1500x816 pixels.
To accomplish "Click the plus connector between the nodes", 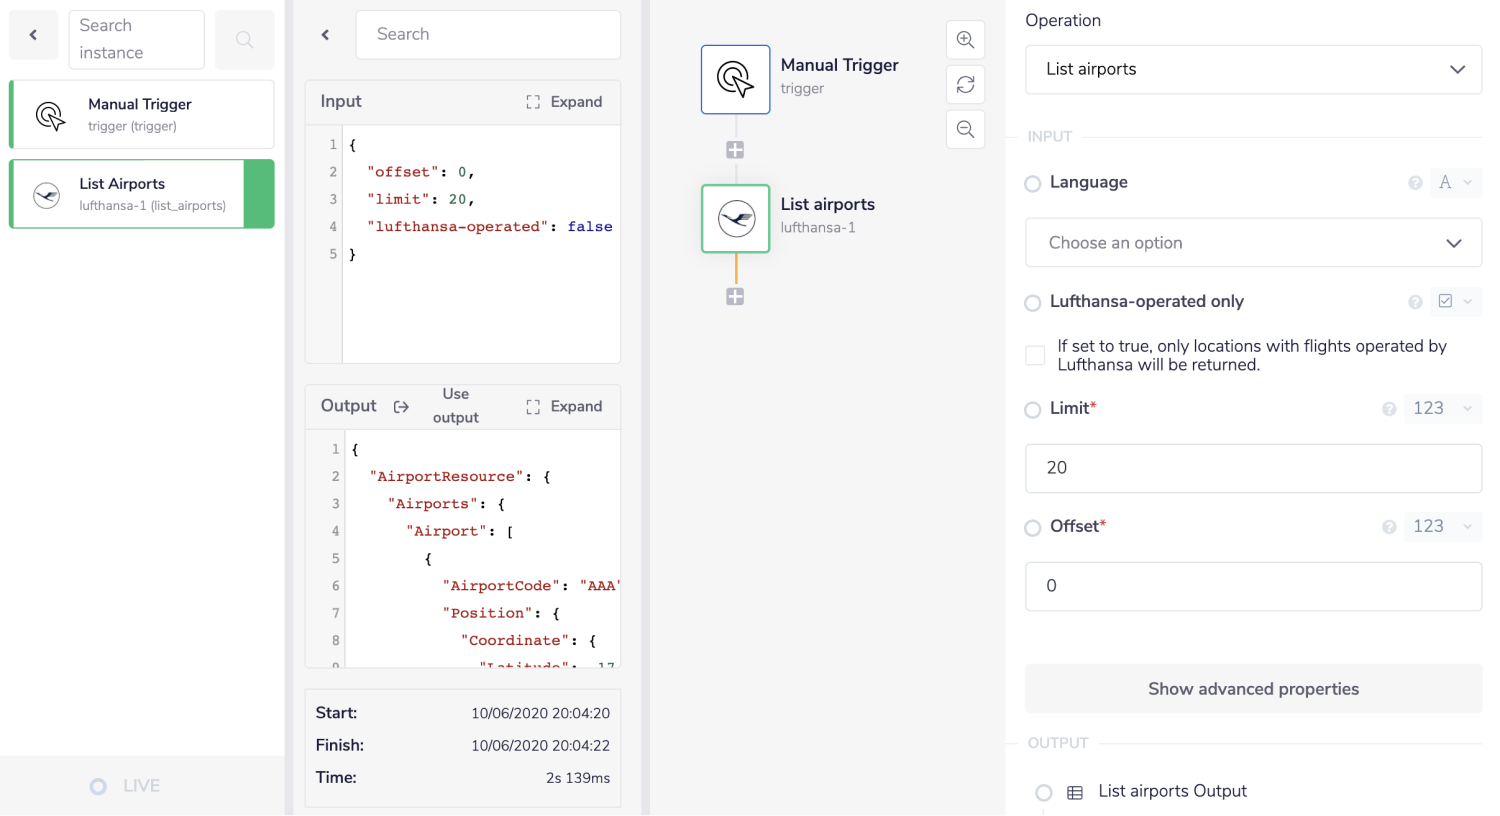I will (x=735, y=150).
